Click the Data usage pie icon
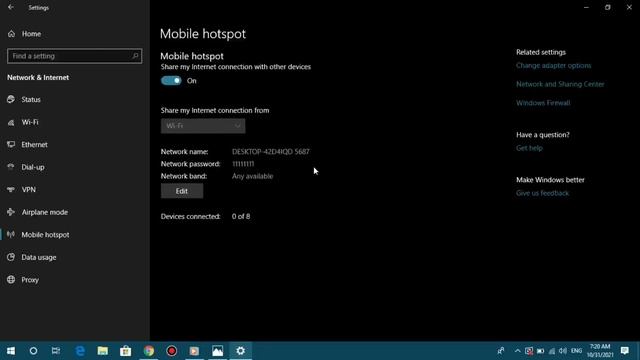The height and width of the screenshot is (360, 640). (x=11, y=257)
